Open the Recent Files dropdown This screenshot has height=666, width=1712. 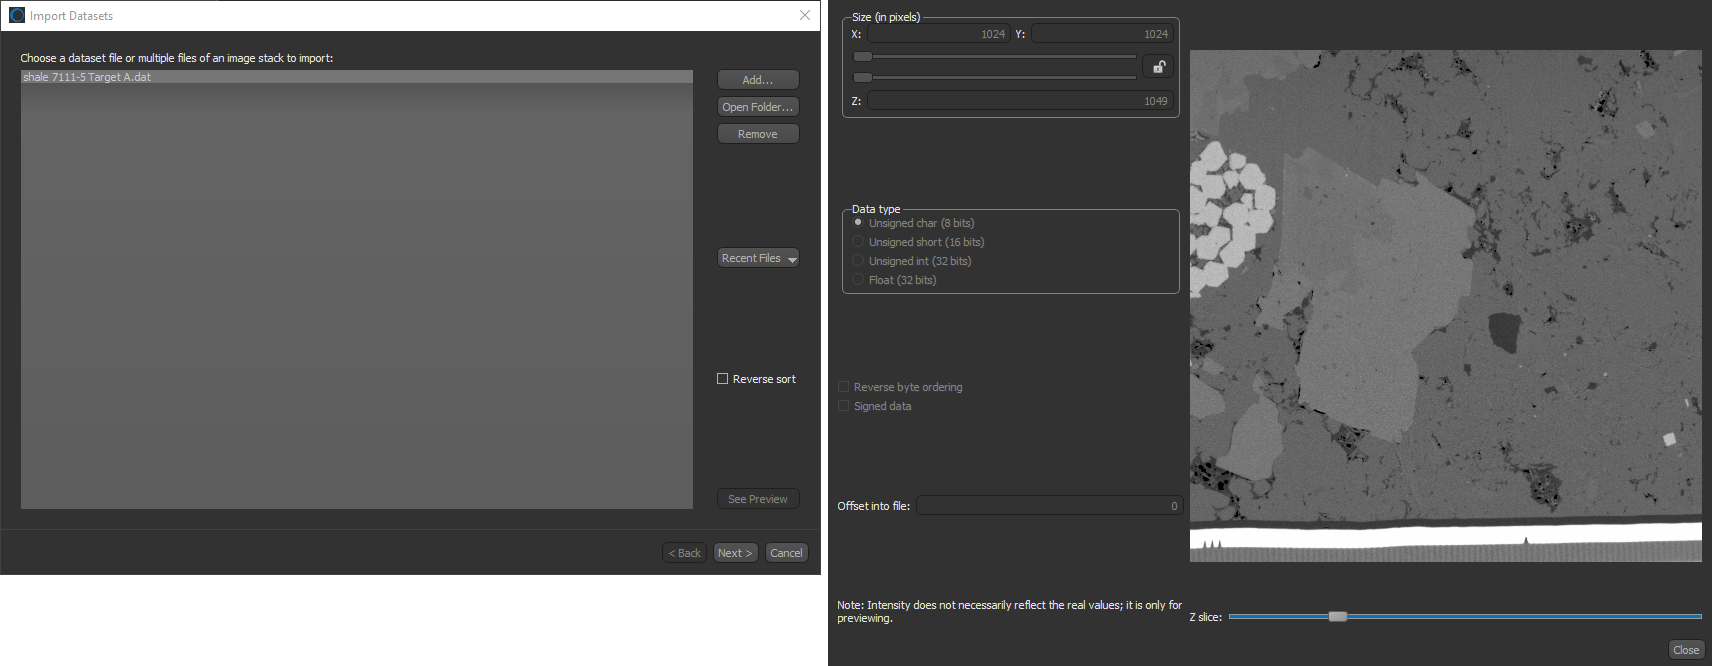[x=758, y=258]
